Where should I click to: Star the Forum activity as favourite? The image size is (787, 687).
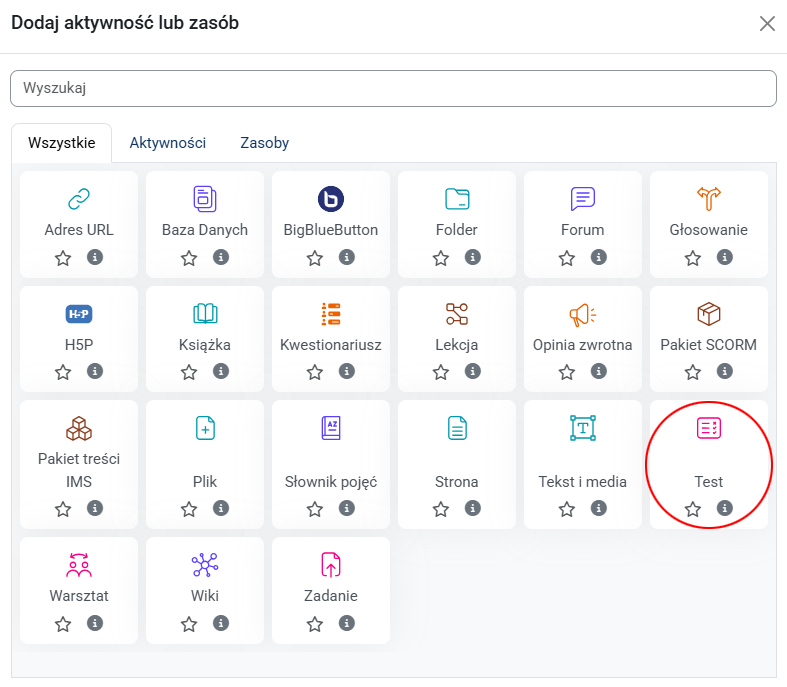pyautogui.click(x=567, y=258)
